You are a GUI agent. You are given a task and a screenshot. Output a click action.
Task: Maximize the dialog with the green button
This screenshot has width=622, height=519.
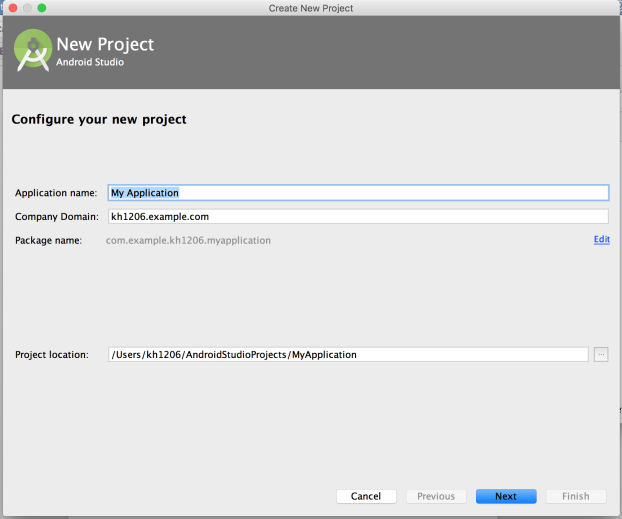click(42, 8)
